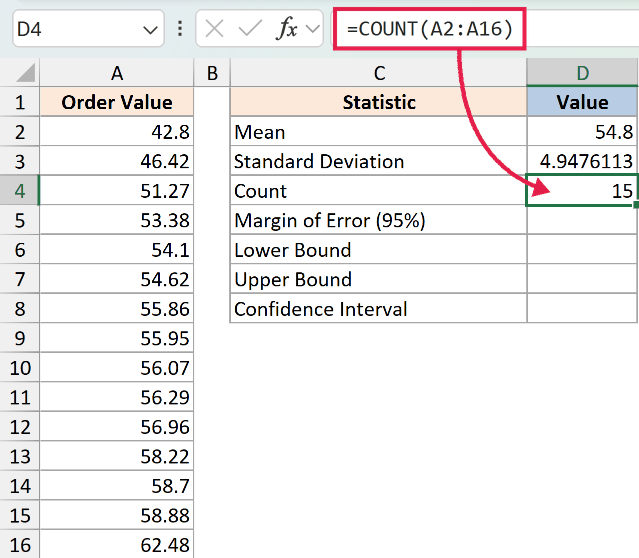Image resolution: width=639 pixels, height=558 pixels.
Task: Click the Mean label cell
Action: (x=379, y=131)
